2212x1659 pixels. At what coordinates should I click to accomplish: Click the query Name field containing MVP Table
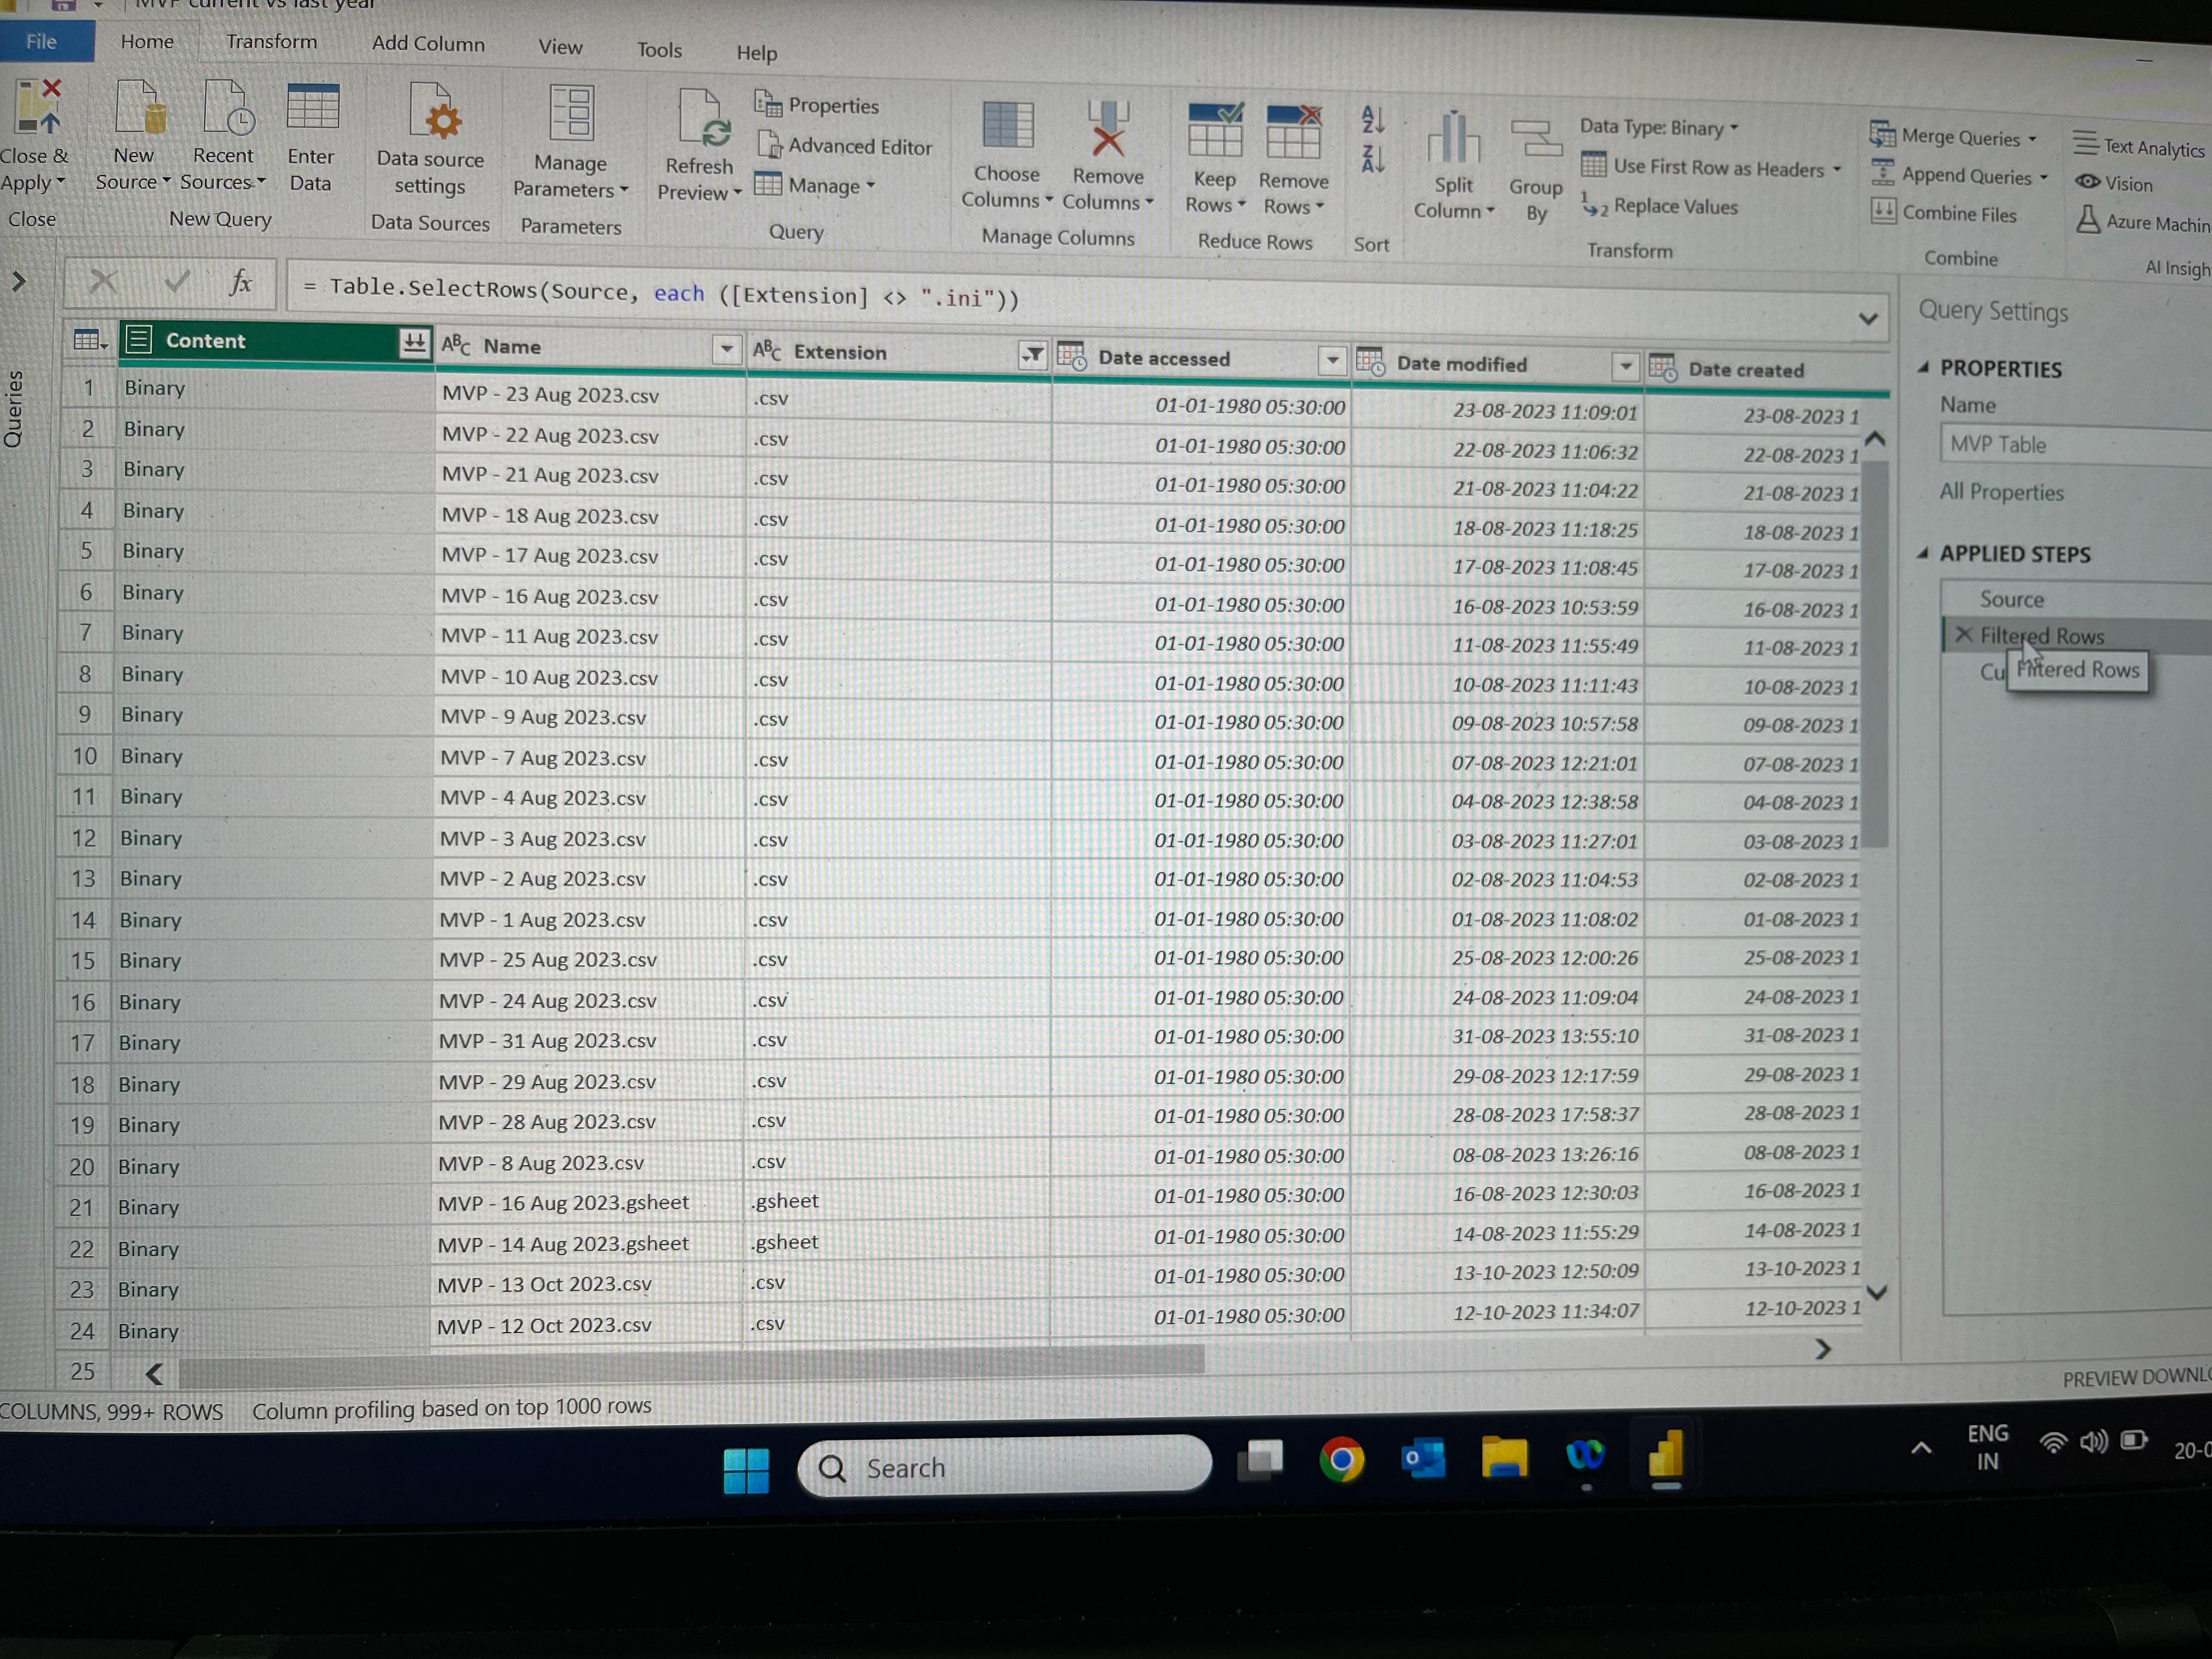(x=2076, y=445)
